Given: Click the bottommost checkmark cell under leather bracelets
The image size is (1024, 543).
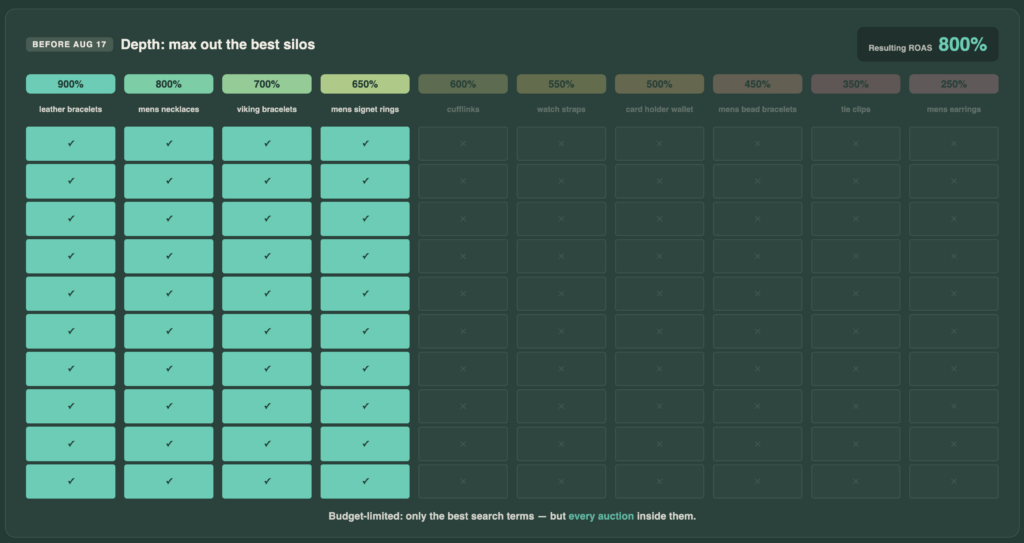Looking at the screenshot, I should 71,482.
